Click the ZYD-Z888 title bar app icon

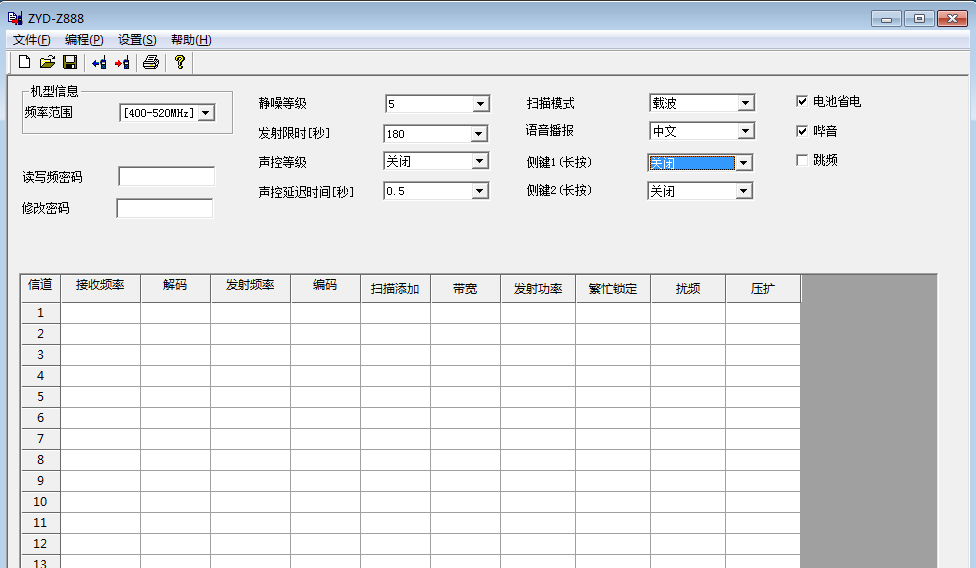[15, 17]
